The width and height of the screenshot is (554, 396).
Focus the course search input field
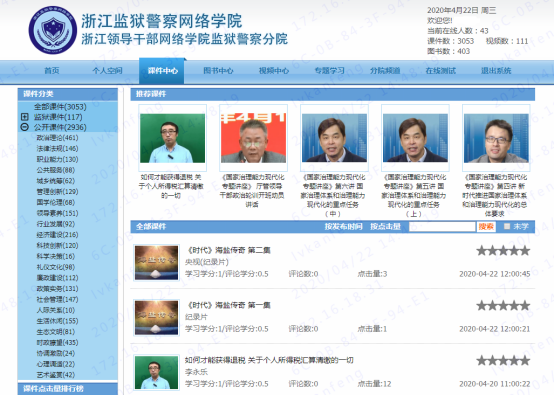click(442, 226)
